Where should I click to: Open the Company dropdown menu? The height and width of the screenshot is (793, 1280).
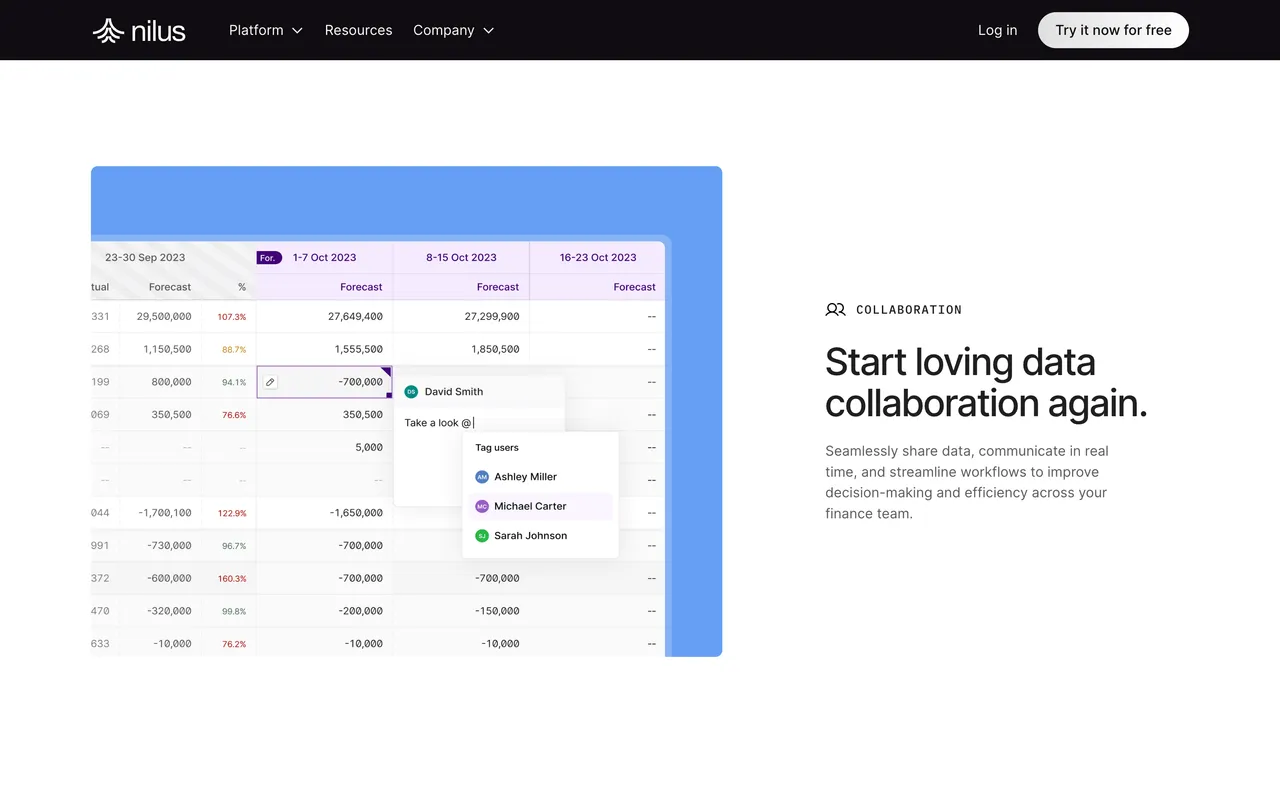click(453, 30)
